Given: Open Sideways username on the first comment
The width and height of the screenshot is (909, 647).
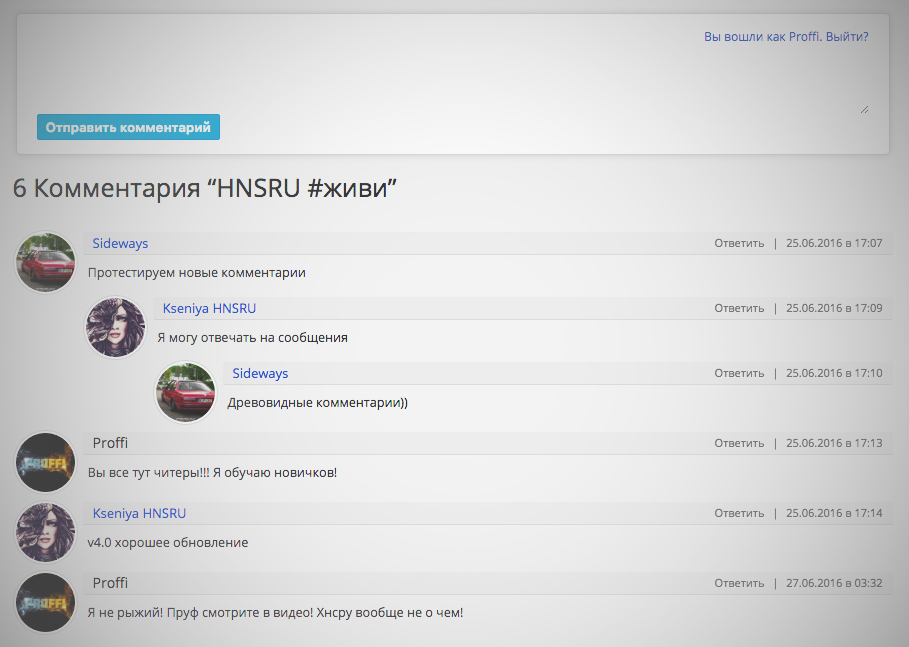Looking at the screenshot, I should click(x=120, y=243).
